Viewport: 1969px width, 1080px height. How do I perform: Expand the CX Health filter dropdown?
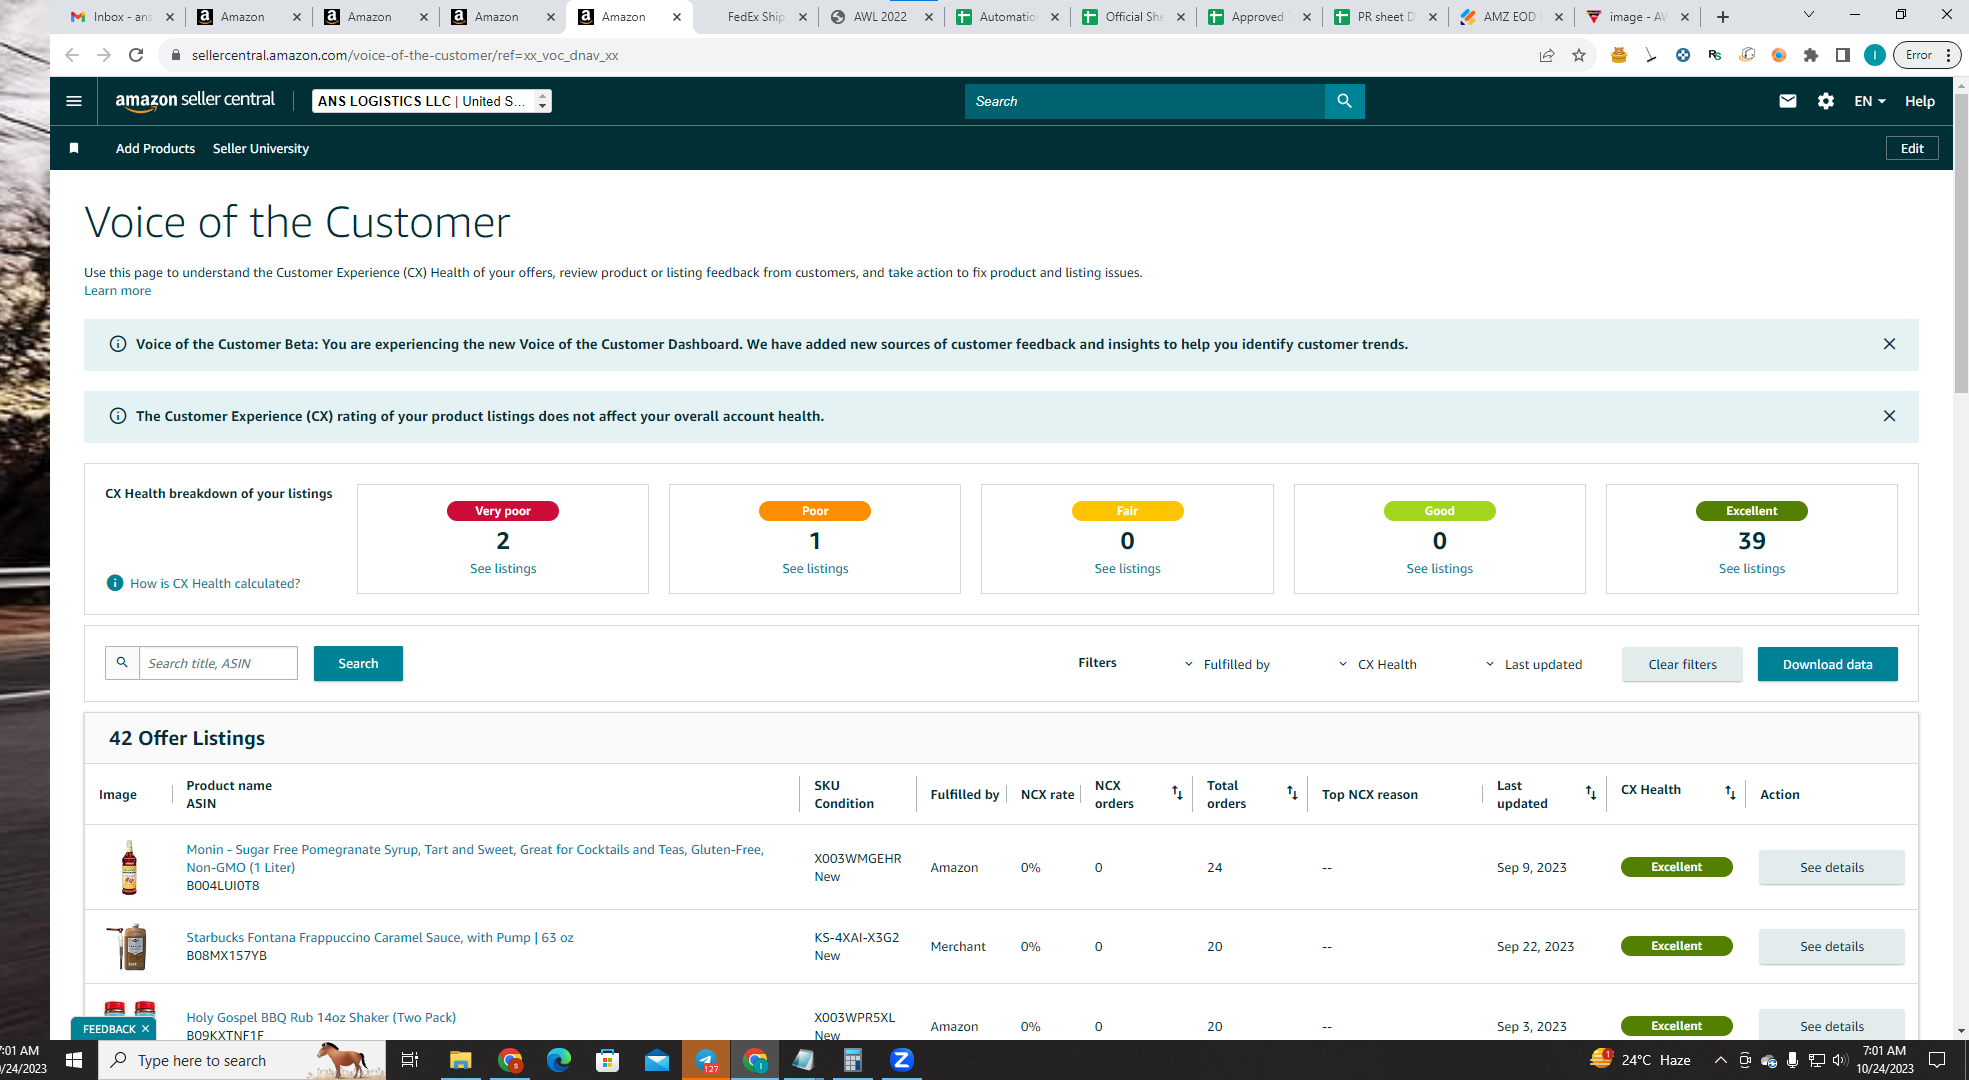click(1377, 664)
